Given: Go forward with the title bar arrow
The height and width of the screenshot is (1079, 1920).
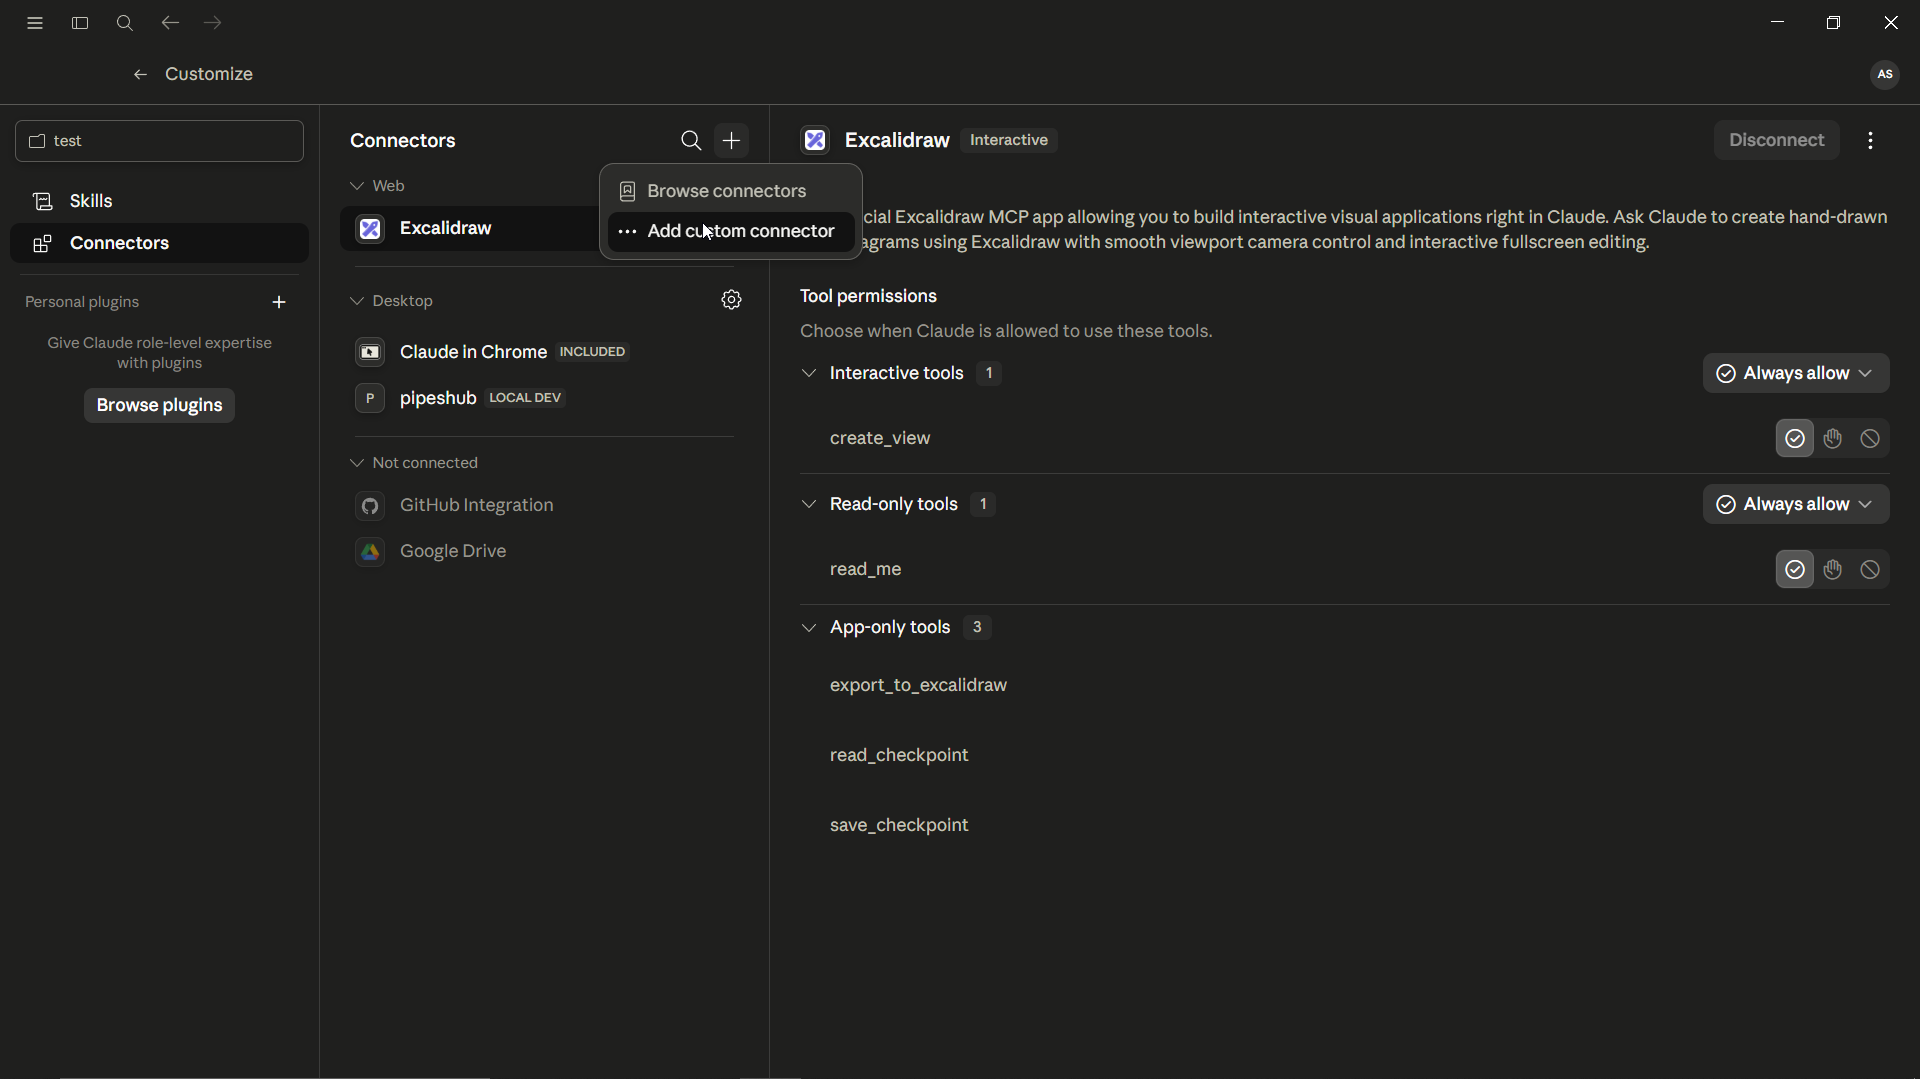Looking at the screenshot, I should (x=213, y=23).
